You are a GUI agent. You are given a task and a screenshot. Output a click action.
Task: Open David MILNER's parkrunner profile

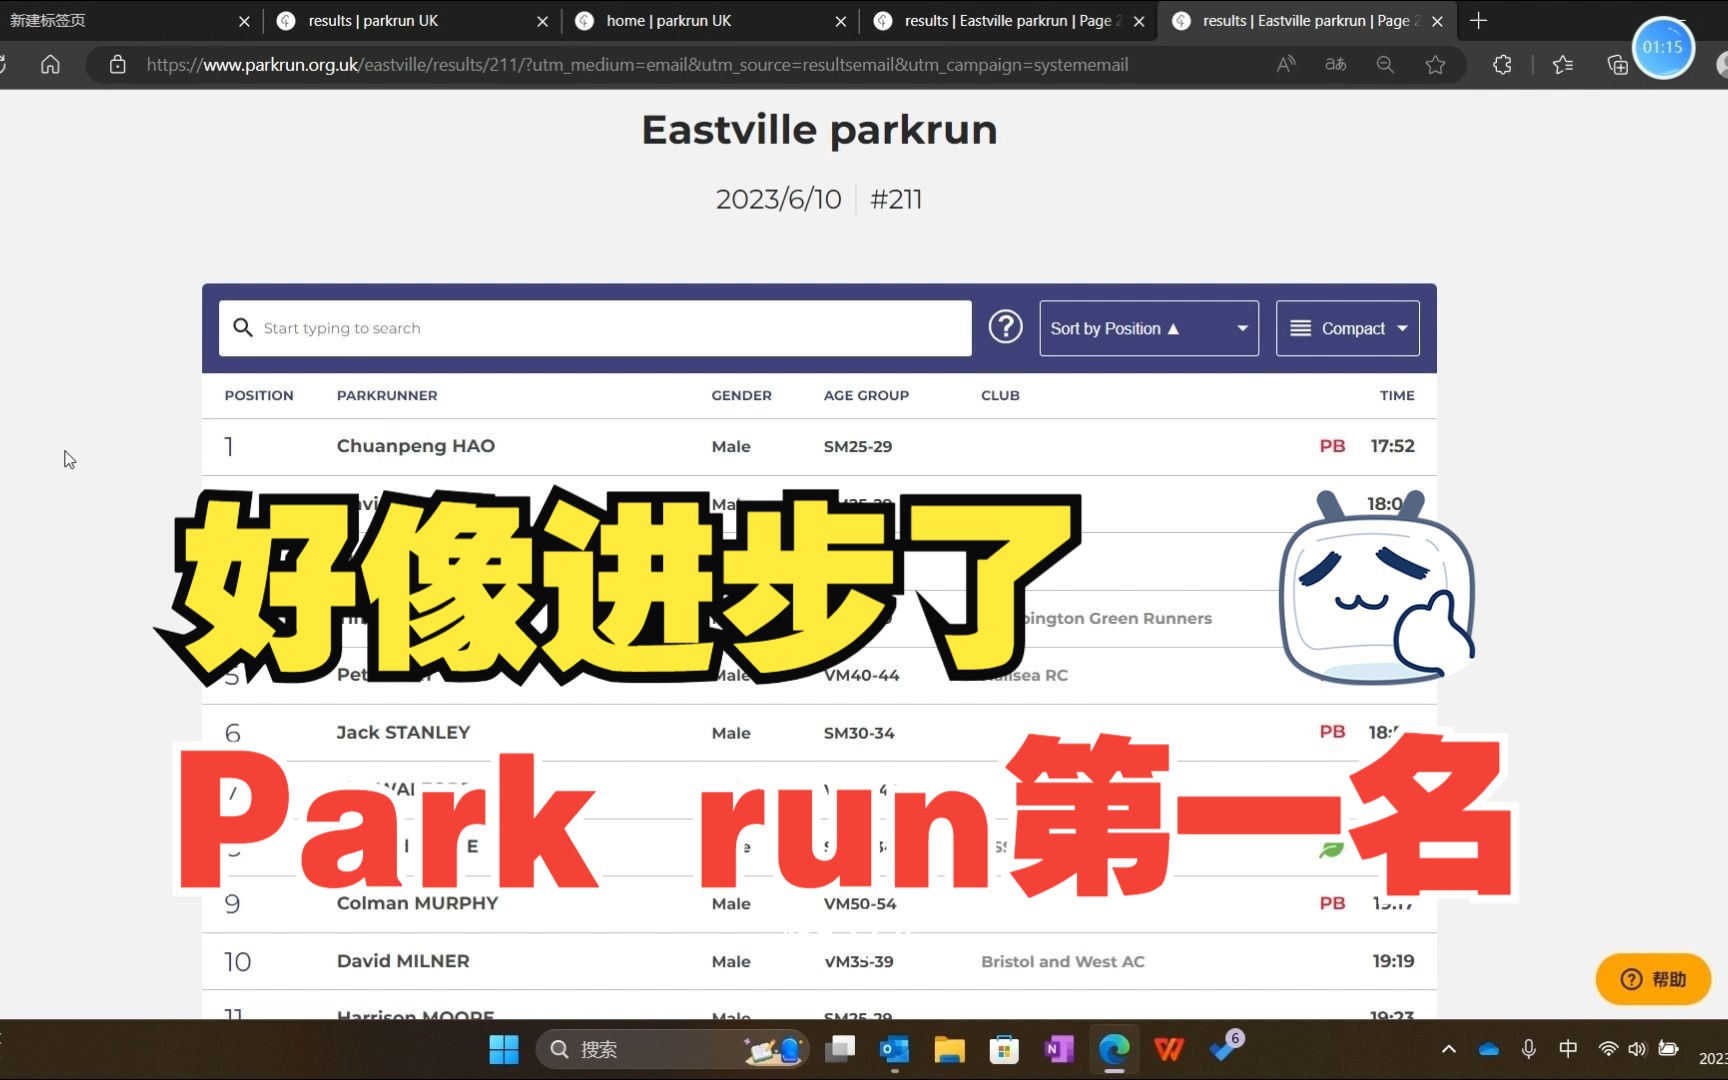pyautogui.click(x=403, y=961)
